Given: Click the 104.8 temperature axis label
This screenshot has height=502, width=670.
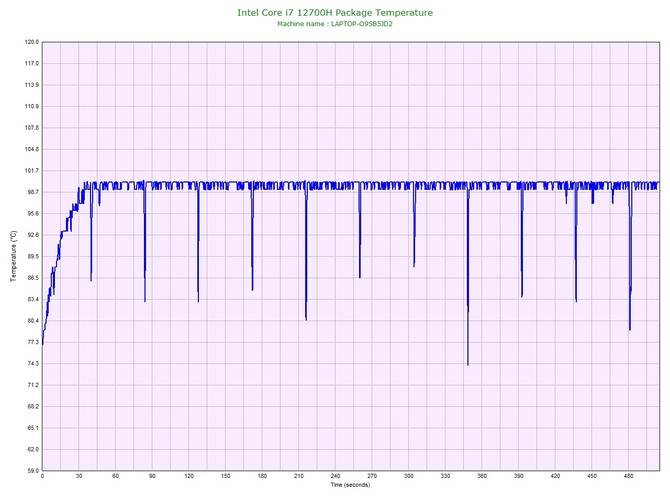Looking at the screenshot, I should tap(32, 150).
